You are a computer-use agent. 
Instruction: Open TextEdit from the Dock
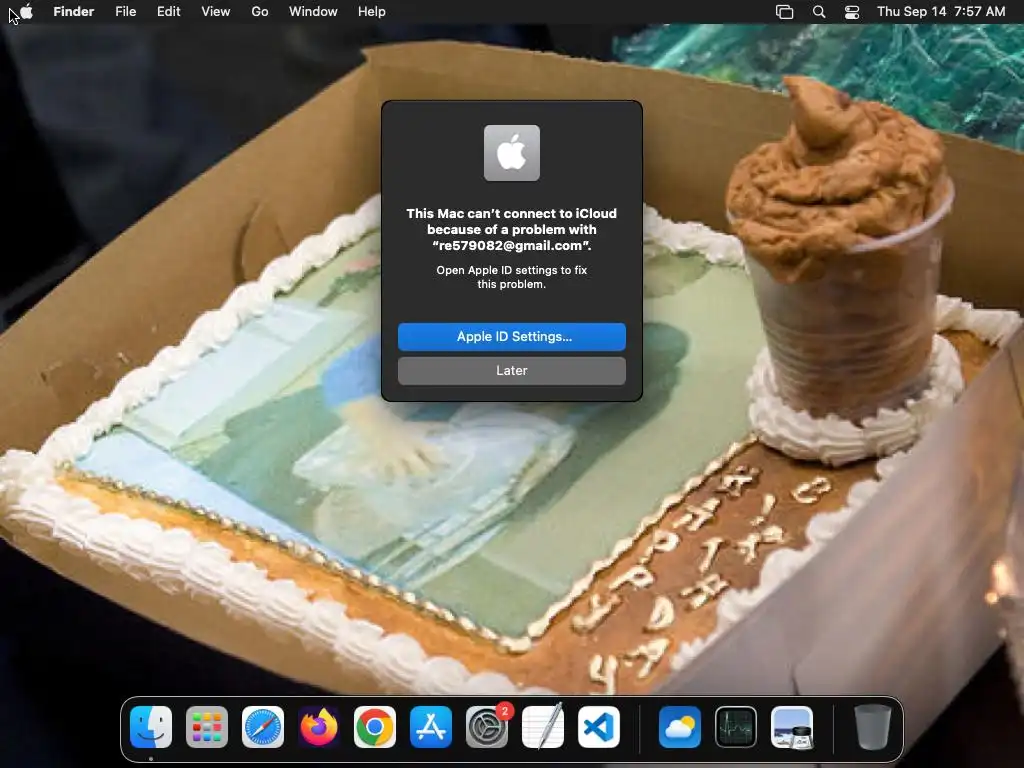(543, 726)
